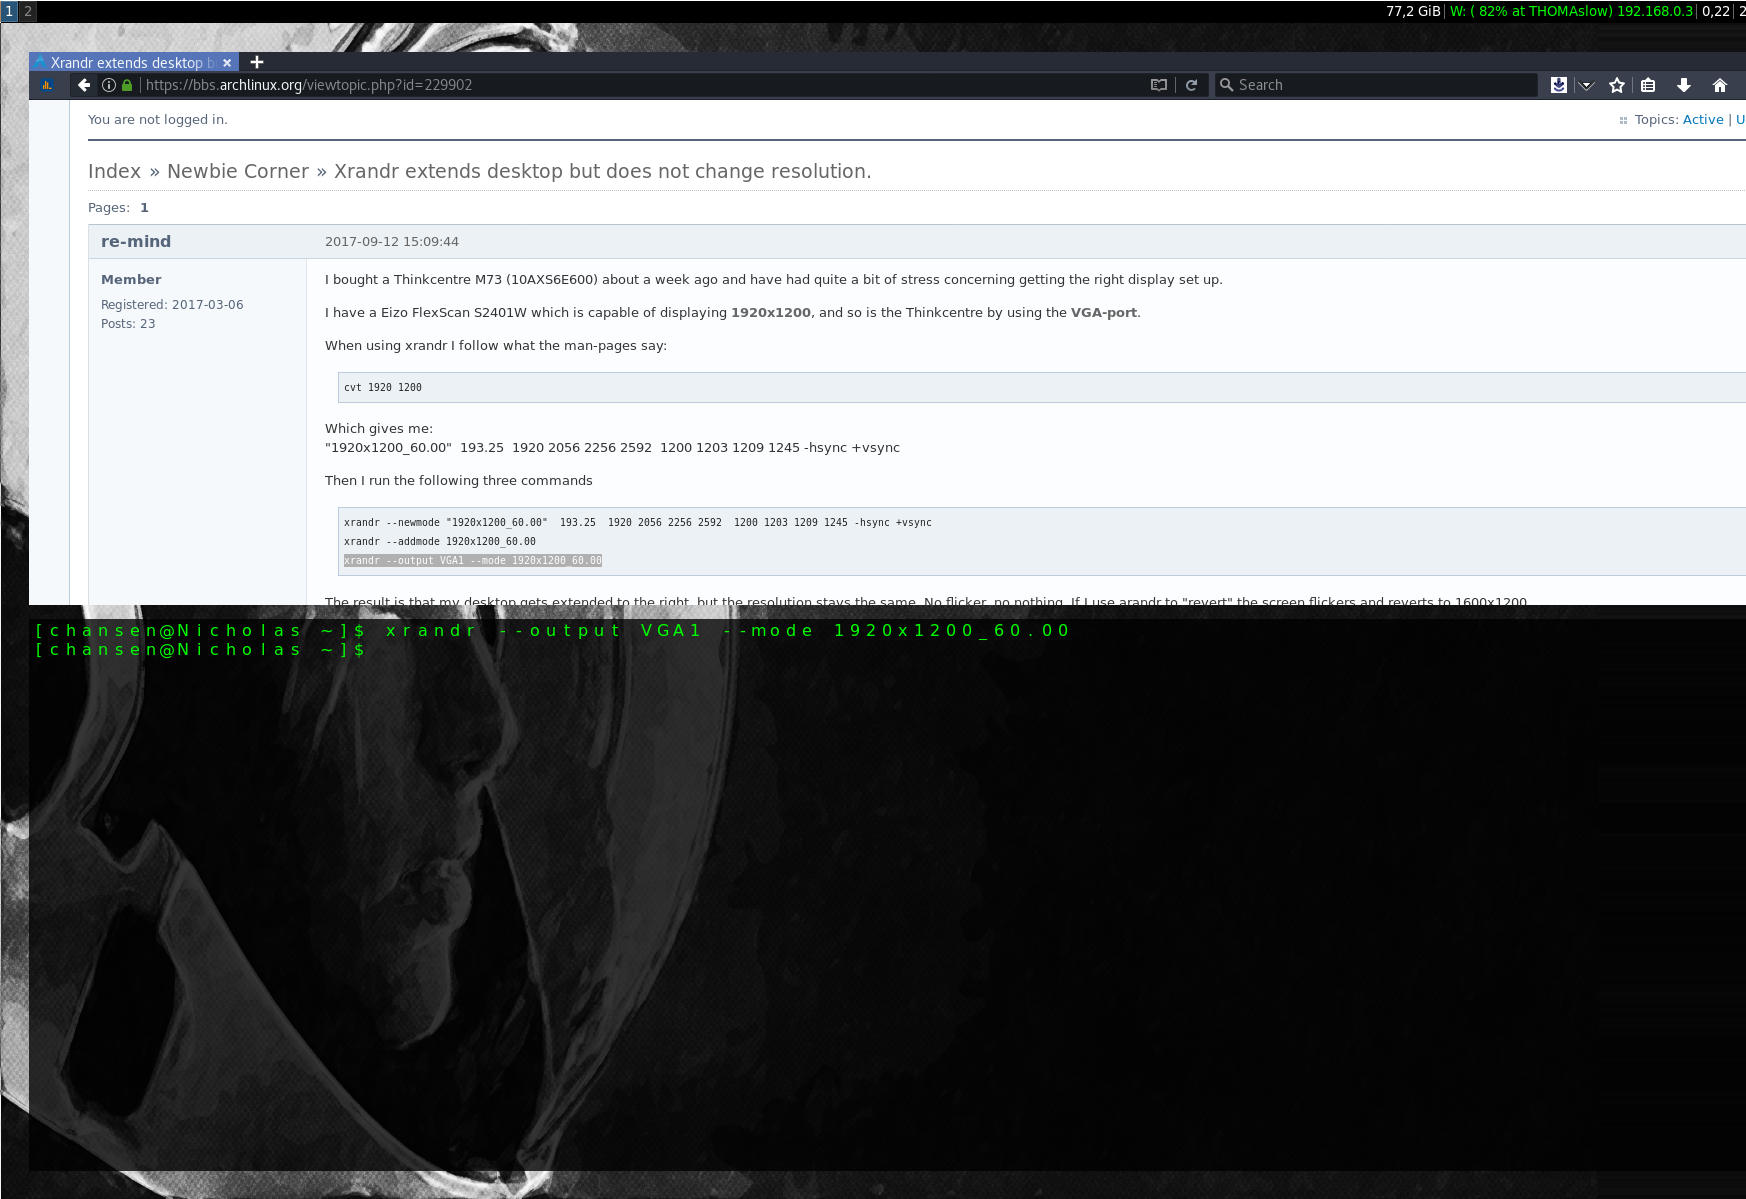Bookmark this page with the star icon
This screenshot has height=1199, width=1746.
[1617, 85]
